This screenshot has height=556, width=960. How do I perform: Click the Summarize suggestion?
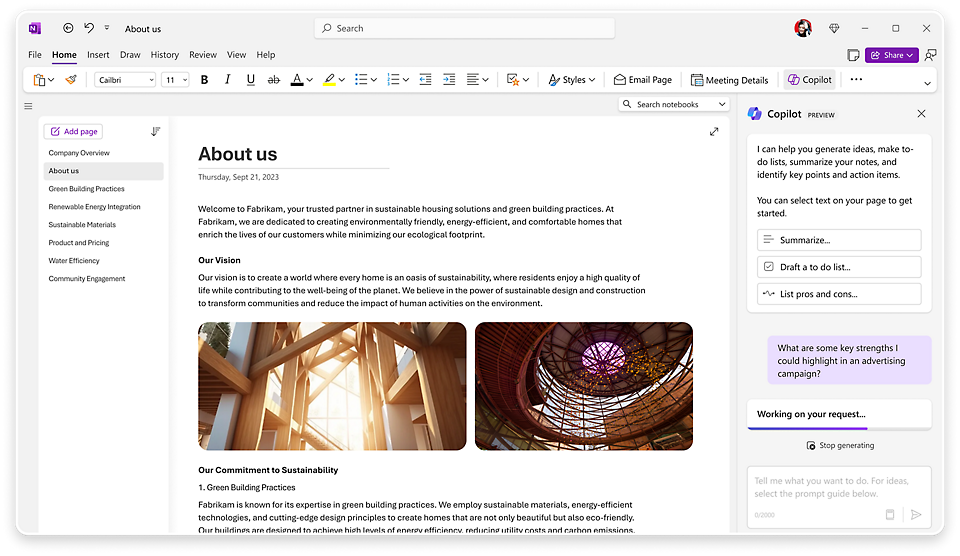839,240
